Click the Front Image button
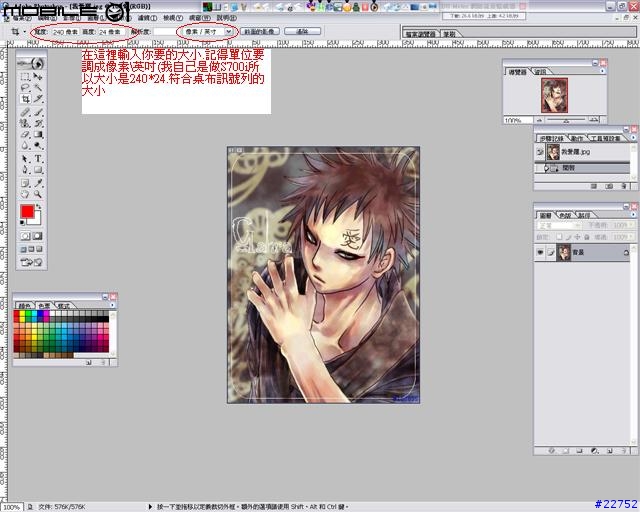640x512 pixels. (260, 31)
